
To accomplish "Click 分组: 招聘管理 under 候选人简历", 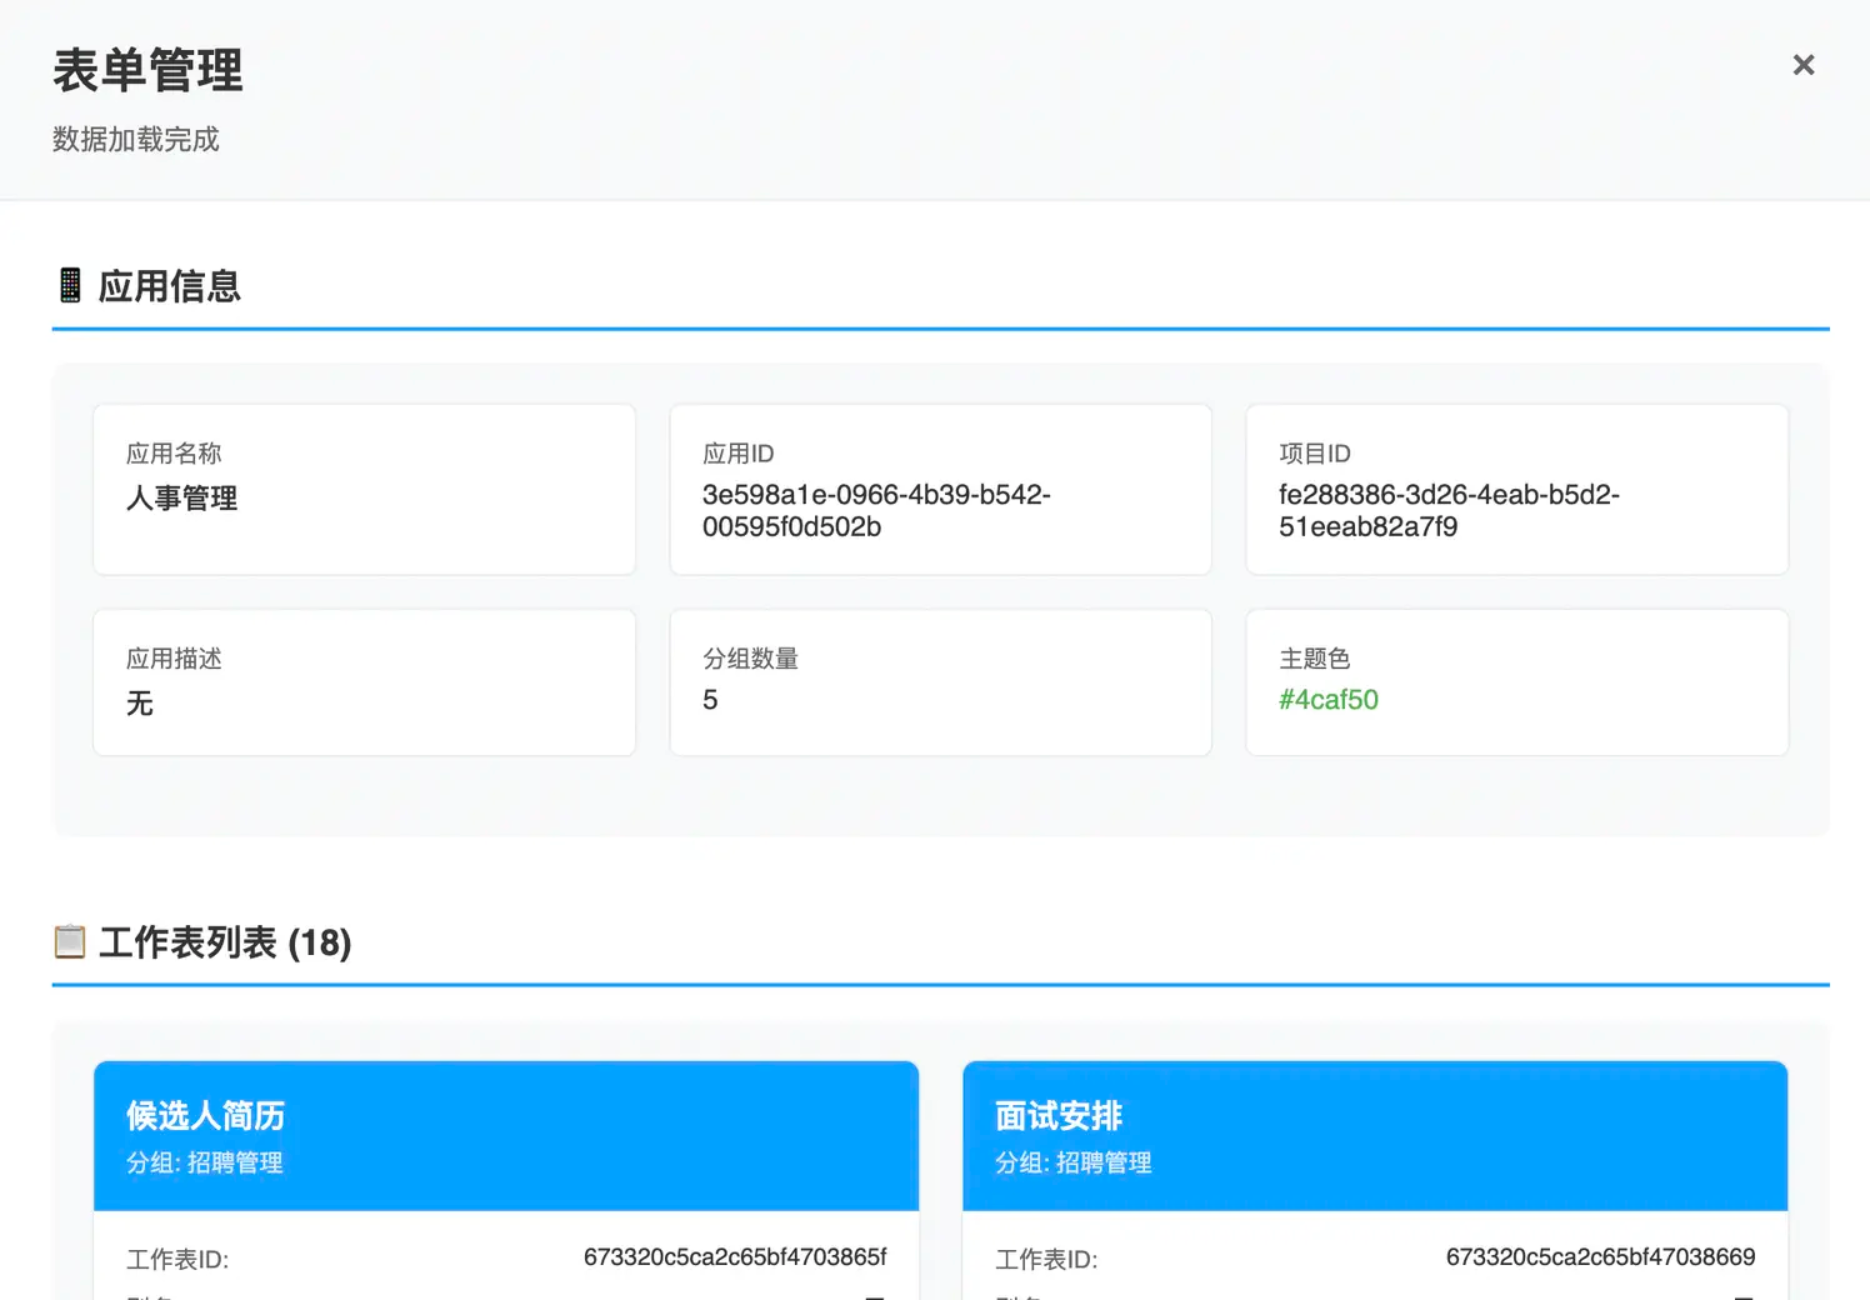I will [205, 1163].
